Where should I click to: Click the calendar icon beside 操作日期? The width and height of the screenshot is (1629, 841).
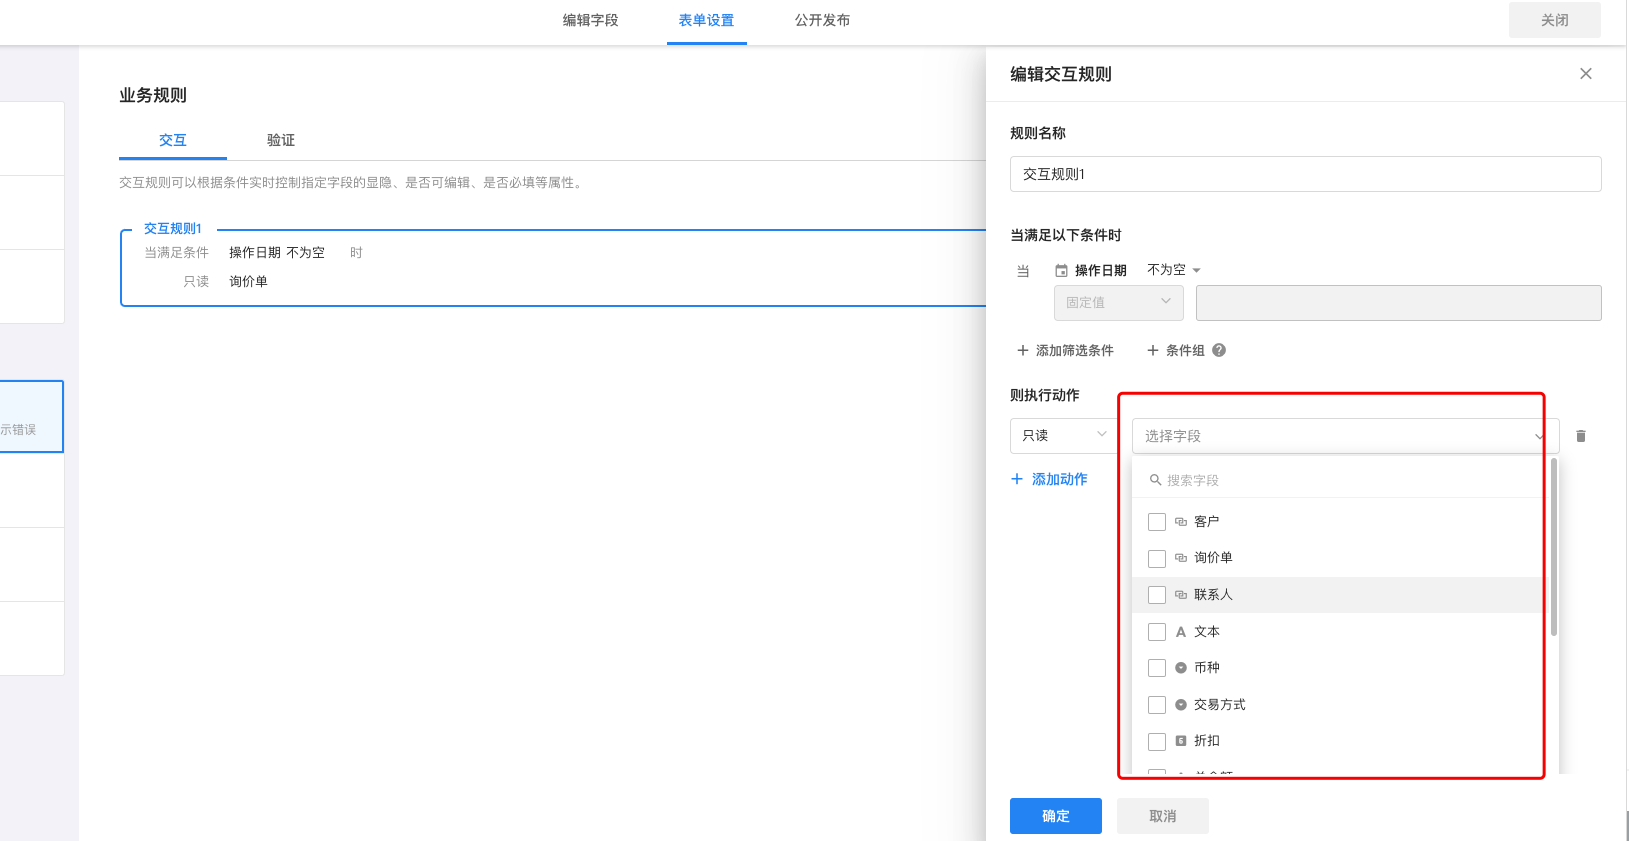(1061, 271)
